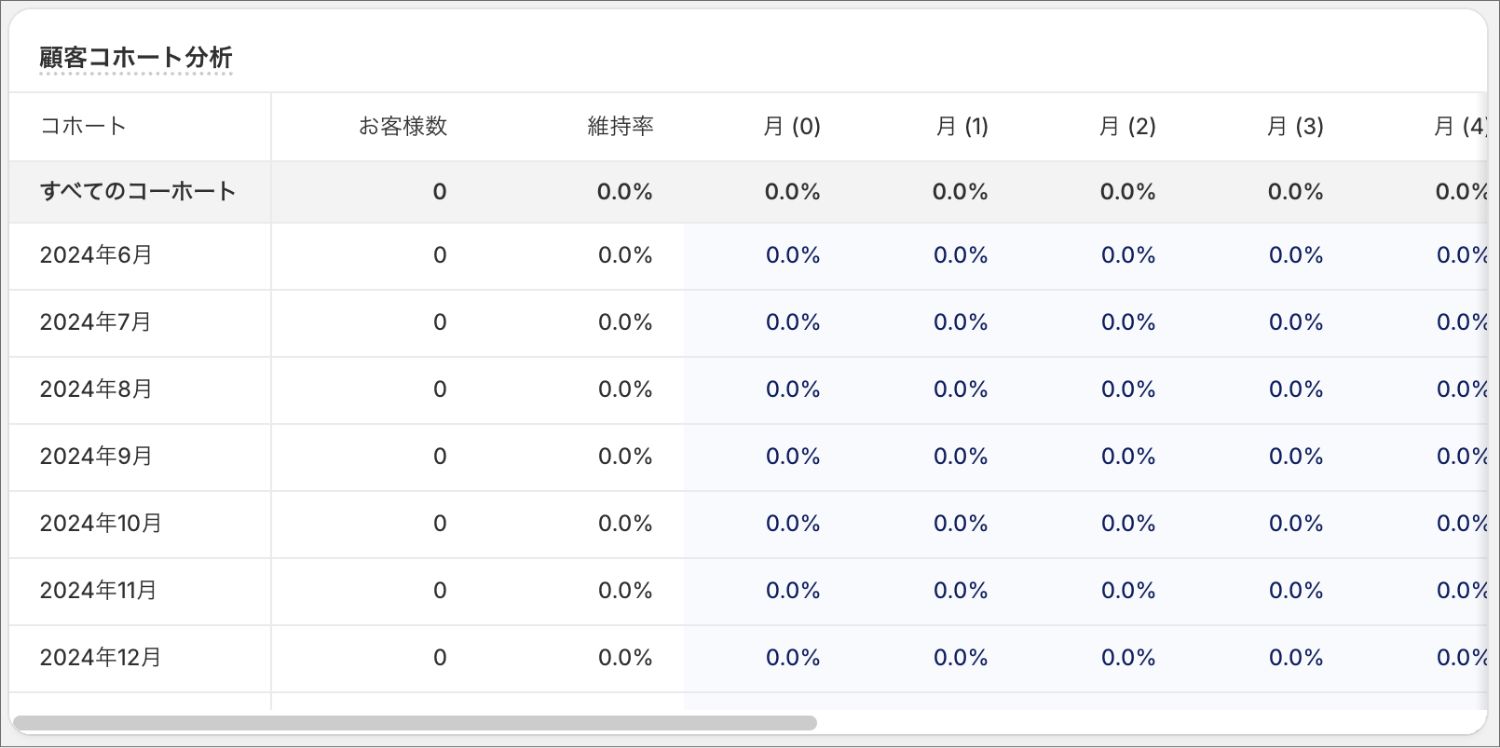The image size is (1500, 748).
Task: Click 維持率 value for 2024年12月
Action: (x=625, y=657)
